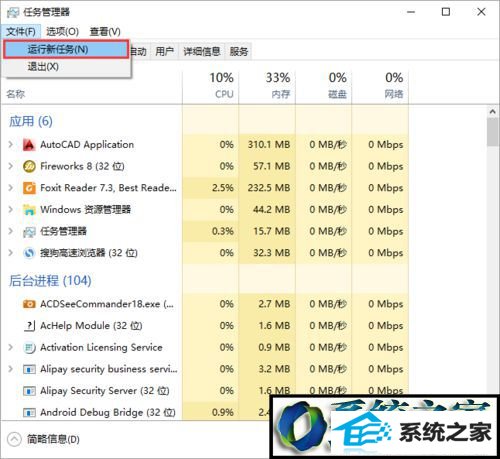Open the 查看(V) menu
Image resolution: width=500 pixels, height=459 pixels.
pos(105,32)
